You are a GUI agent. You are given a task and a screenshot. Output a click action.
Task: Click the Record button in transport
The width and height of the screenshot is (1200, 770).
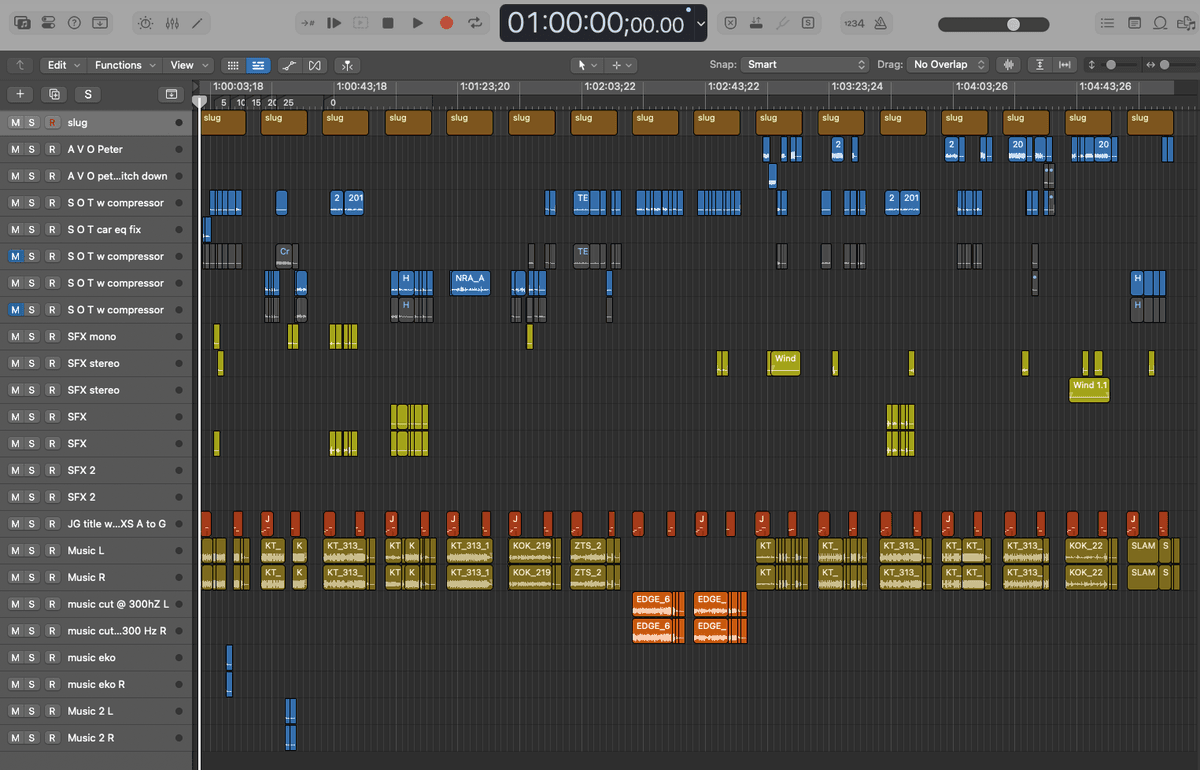click(446, 22)
